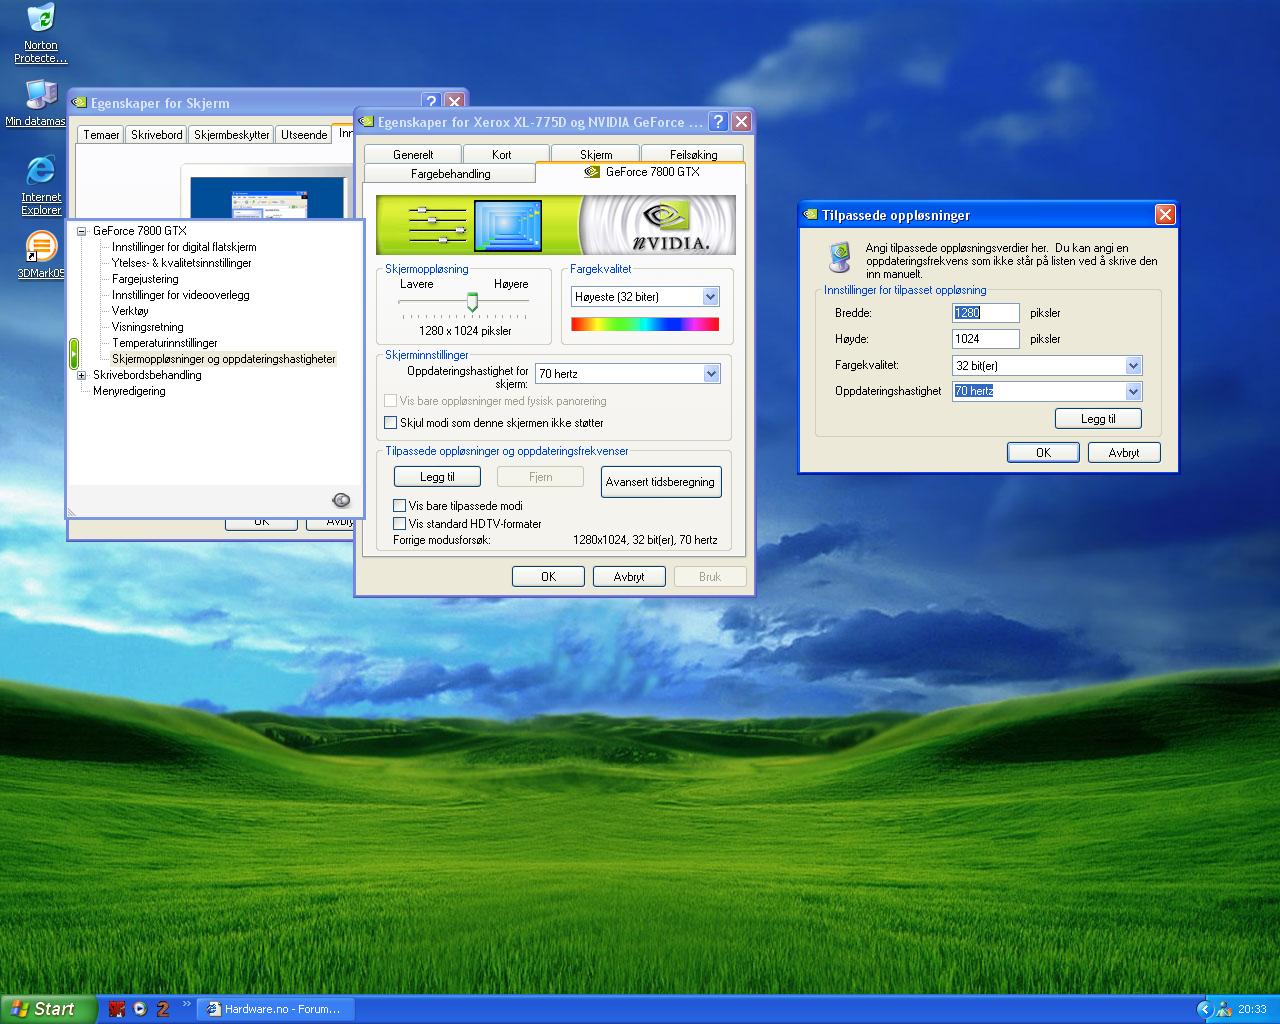Viewport: 1280px width, 1024px height.
Task: Click the pin icon in the NVIDIA menu
Action: pos(341,500)
